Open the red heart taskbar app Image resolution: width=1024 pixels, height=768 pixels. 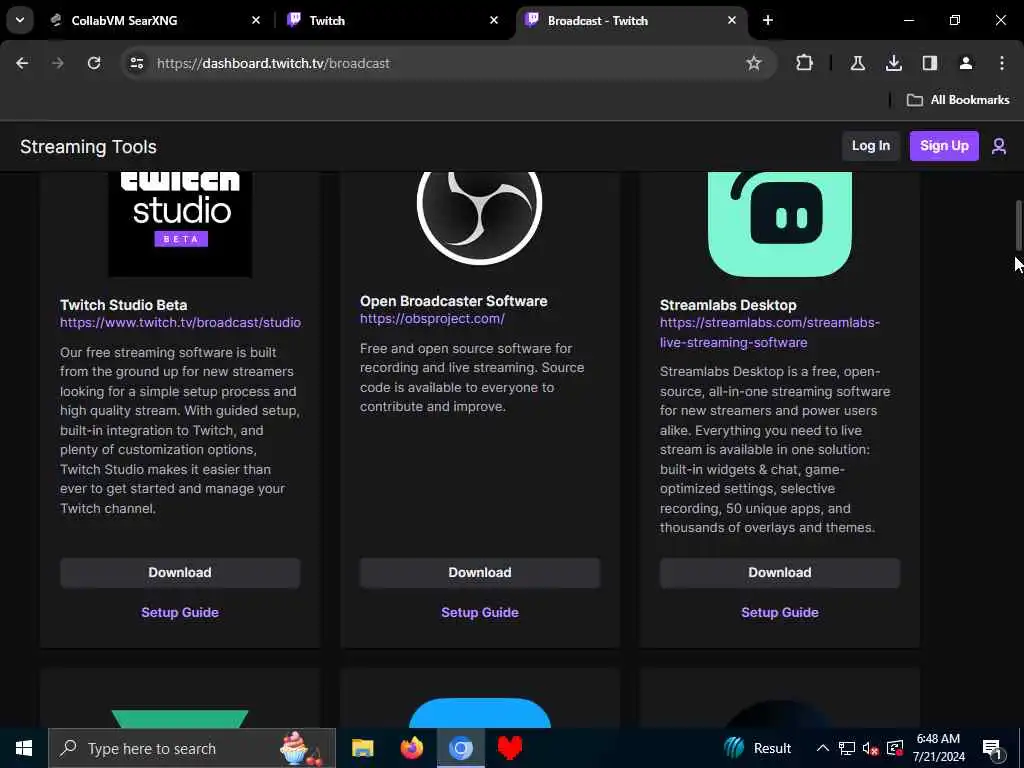509,748
